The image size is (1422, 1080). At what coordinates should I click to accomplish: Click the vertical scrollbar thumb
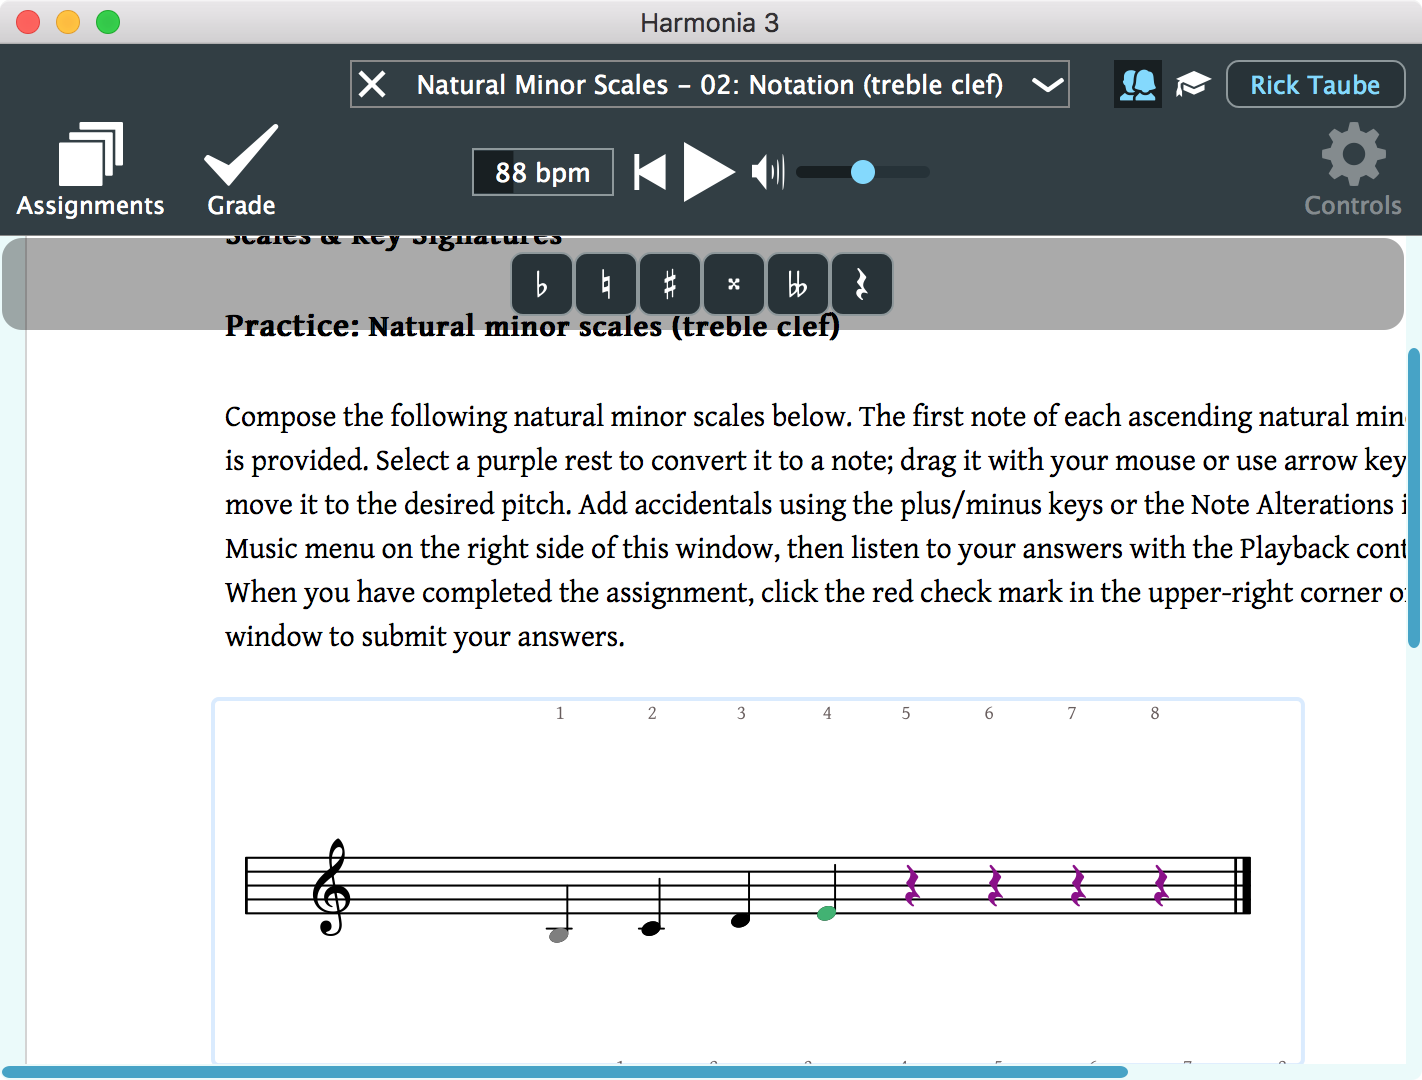click(x=1414, y=498)
